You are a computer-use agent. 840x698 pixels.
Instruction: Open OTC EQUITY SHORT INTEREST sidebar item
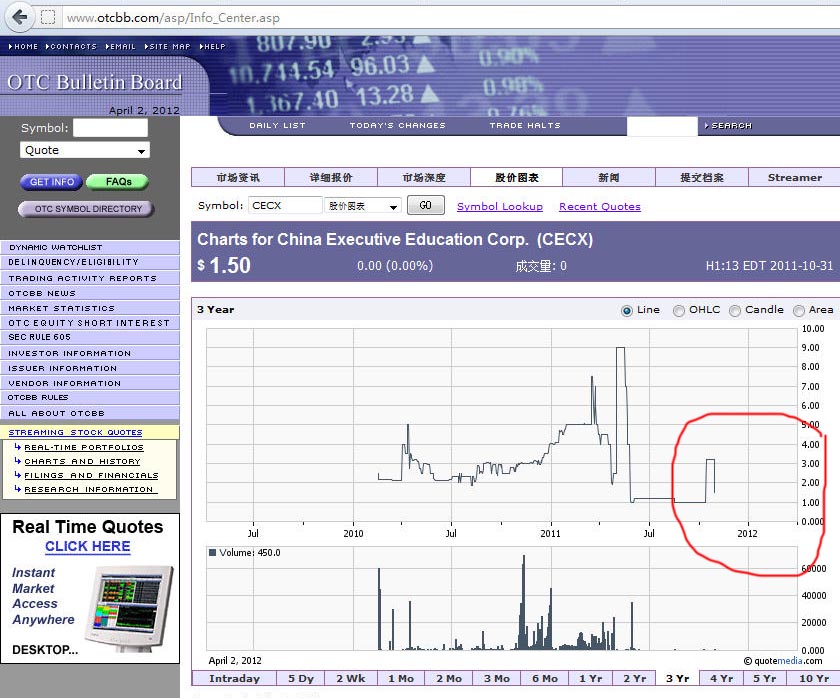[90, 323]
